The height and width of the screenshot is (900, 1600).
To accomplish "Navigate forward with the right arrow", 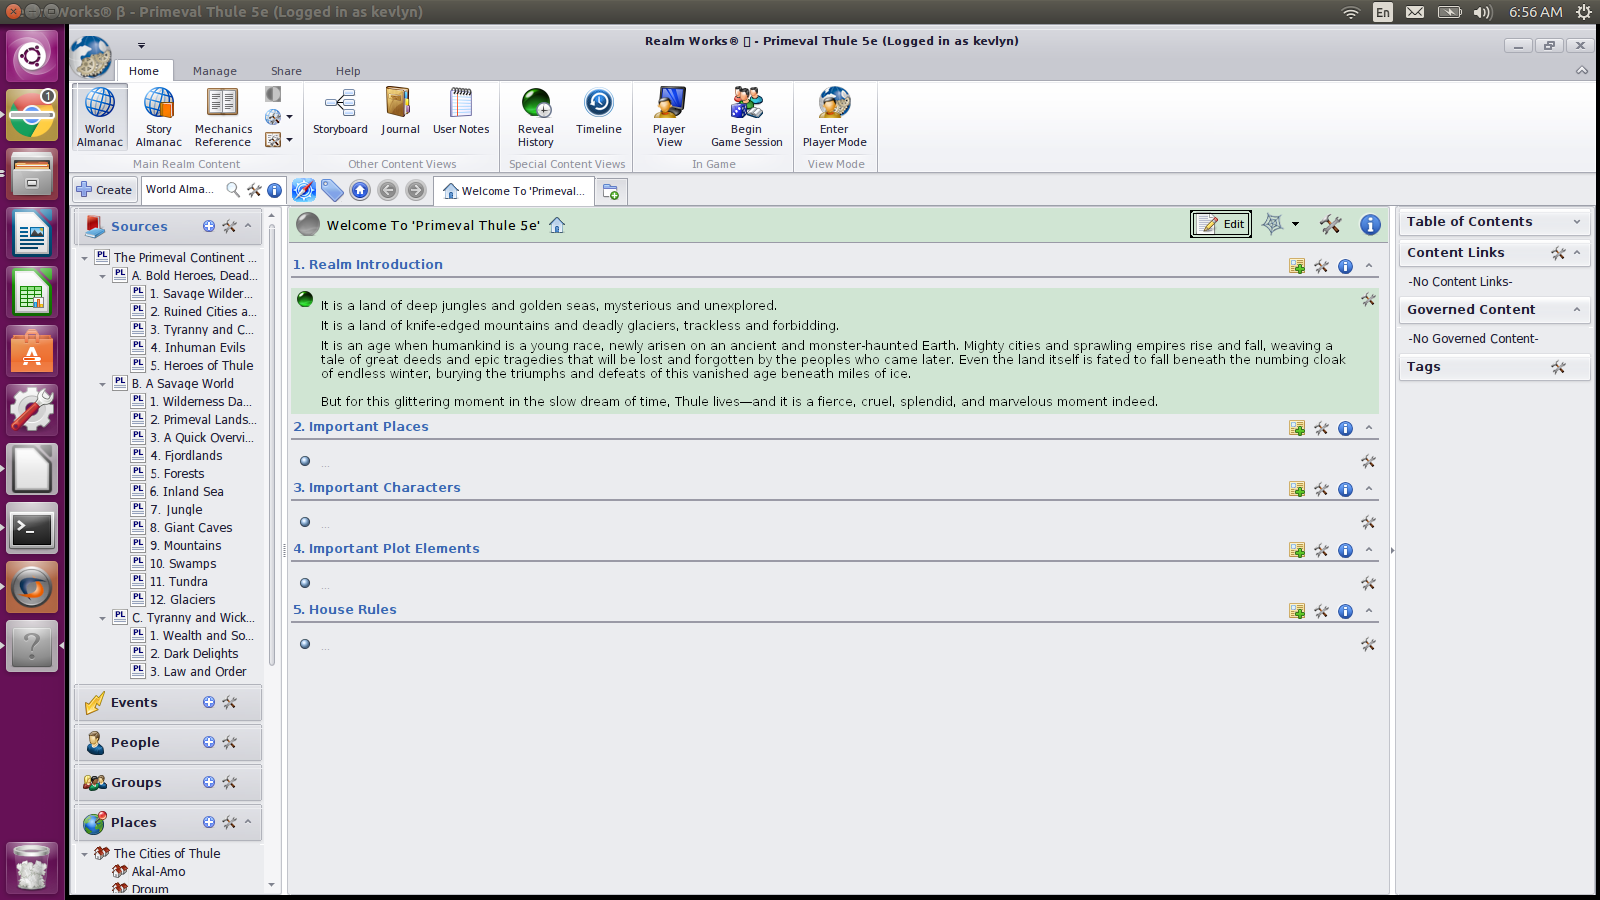I will (x=416, y=190).
